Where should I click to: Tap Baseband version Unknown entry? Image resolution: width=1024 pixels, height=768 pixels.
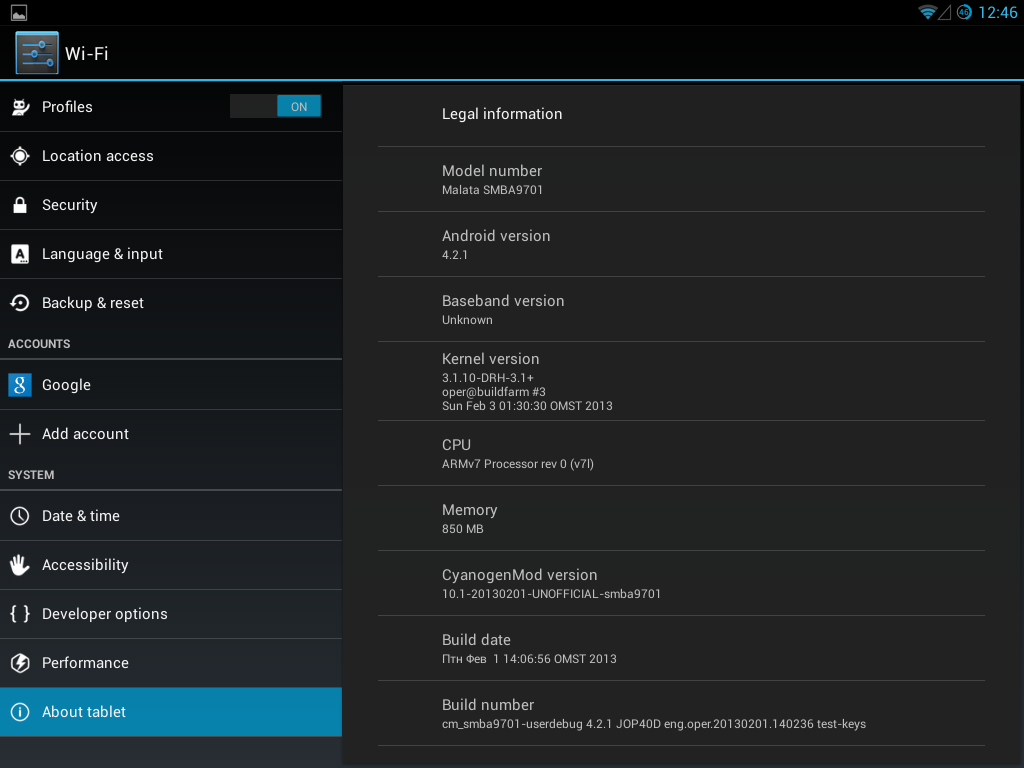pos(681,310)
